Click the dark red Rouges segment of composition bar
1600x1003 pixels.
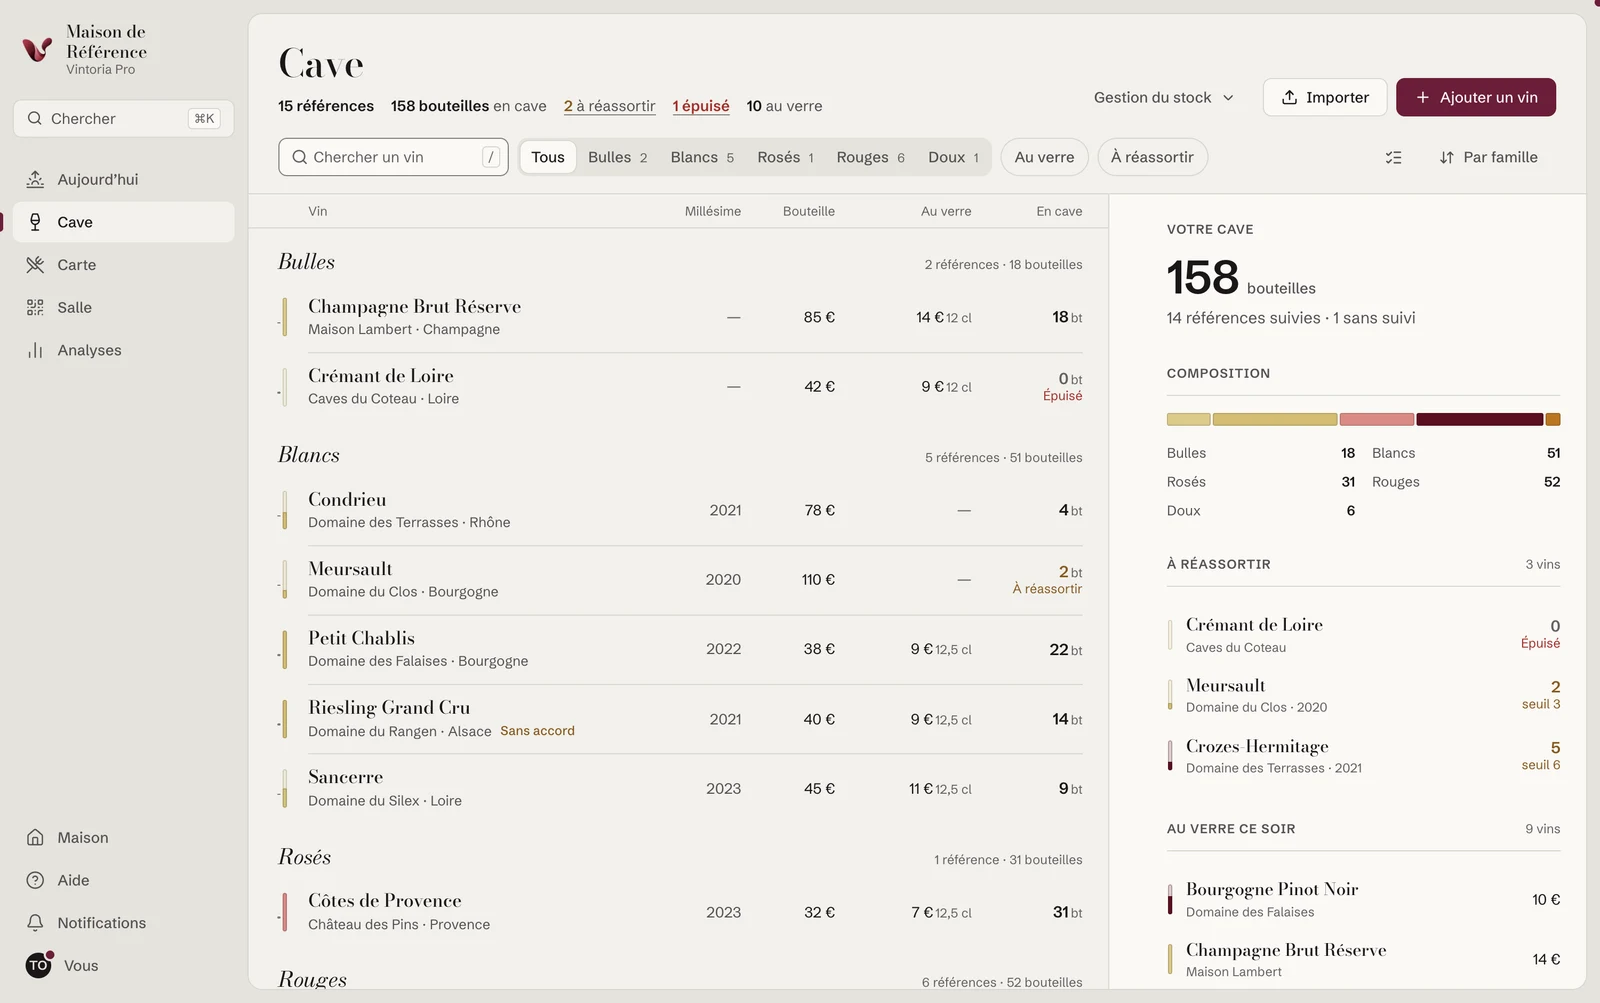(x=1479, y=419)
